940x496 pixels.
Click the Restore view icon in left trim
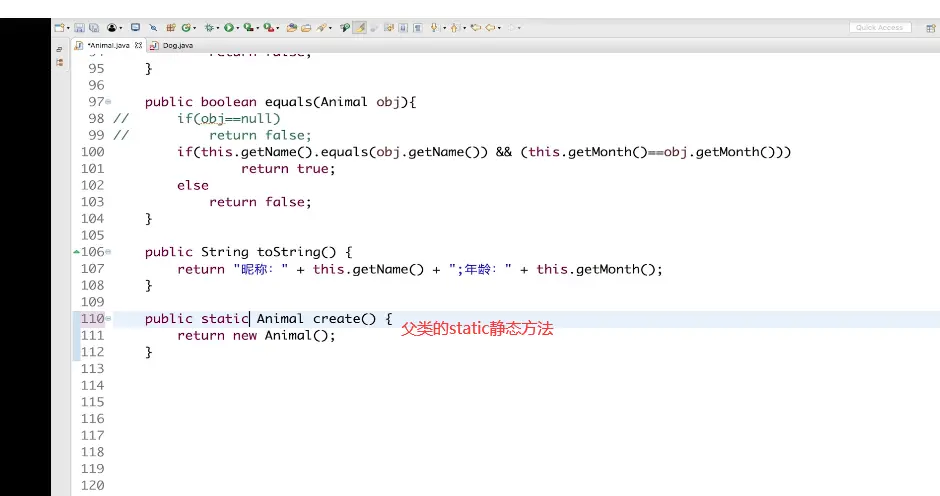pos(59,49)
